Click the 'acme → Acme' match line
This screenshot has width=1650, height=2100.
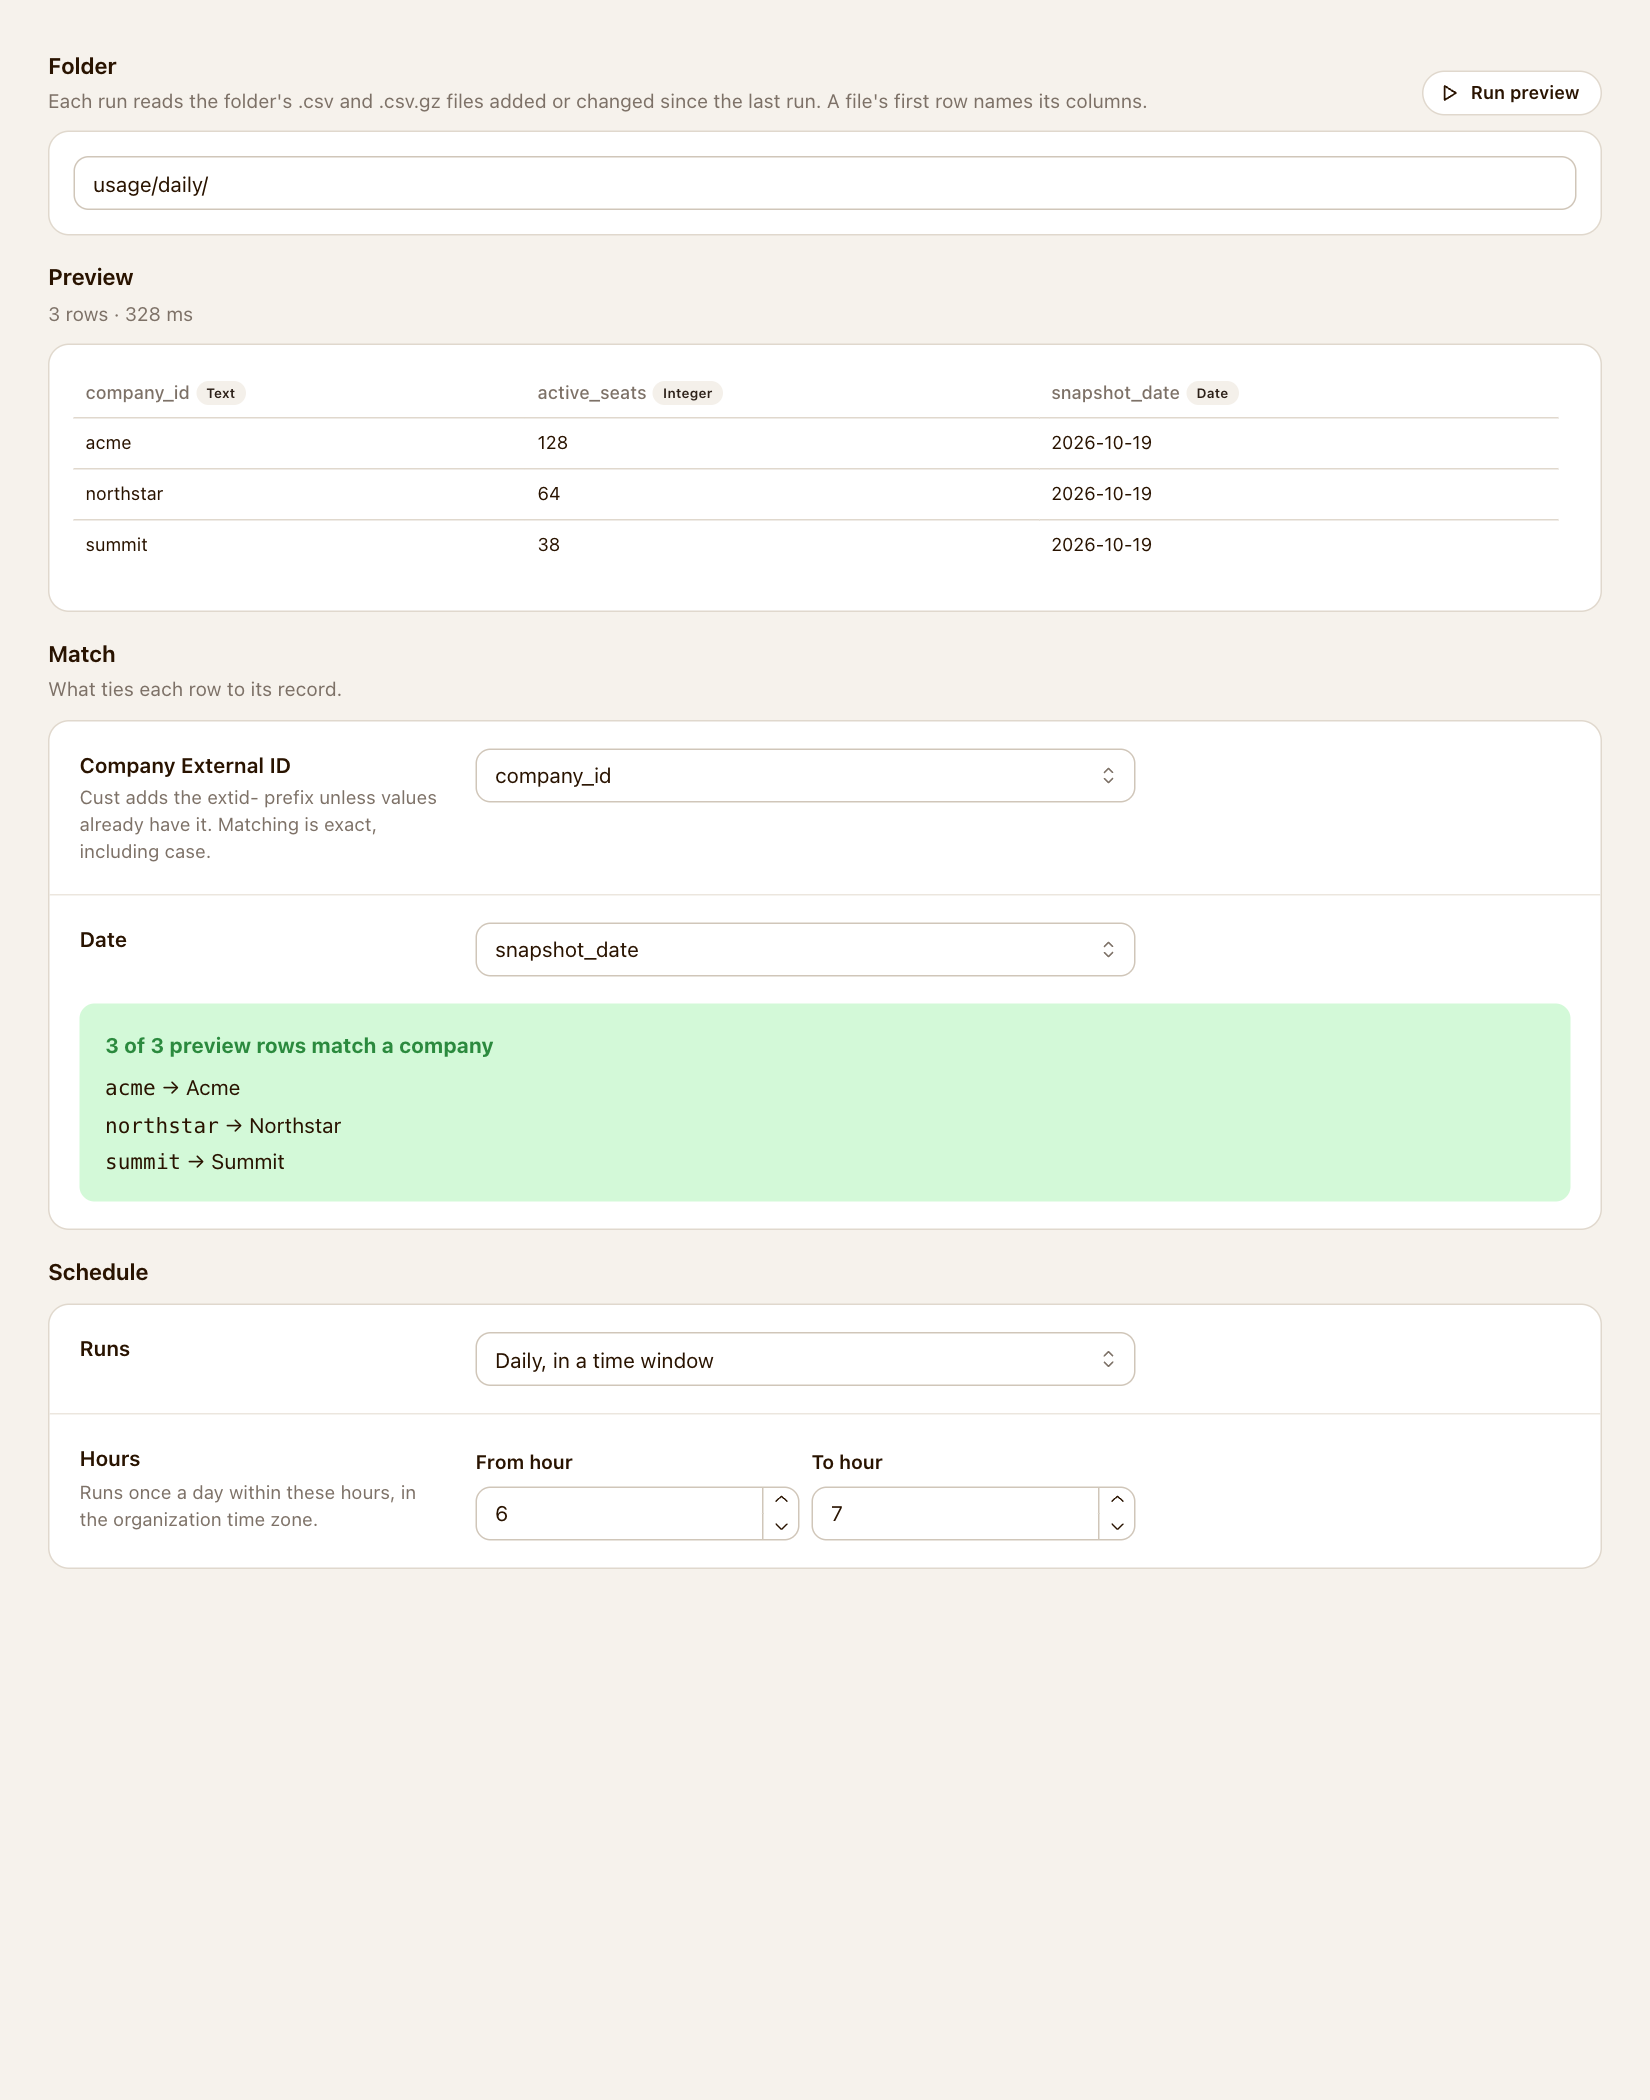(172, 1088)
